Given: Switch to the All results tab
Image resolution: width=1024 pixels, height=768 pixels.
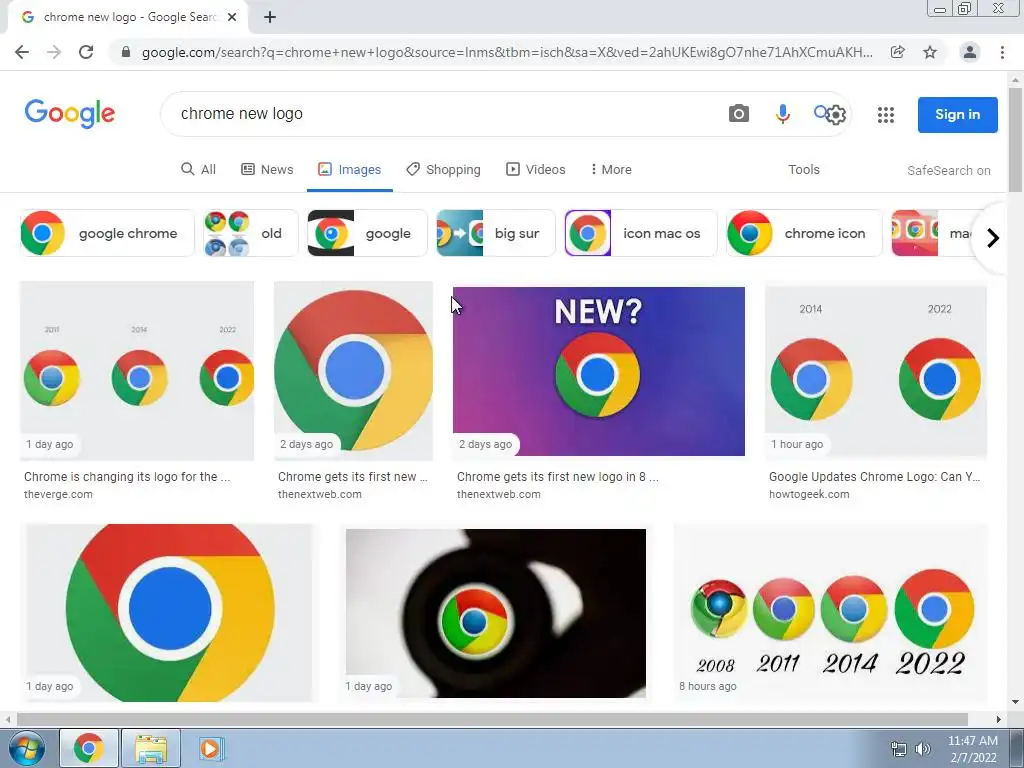Looking at the screenshot, I should click(199, 169).
